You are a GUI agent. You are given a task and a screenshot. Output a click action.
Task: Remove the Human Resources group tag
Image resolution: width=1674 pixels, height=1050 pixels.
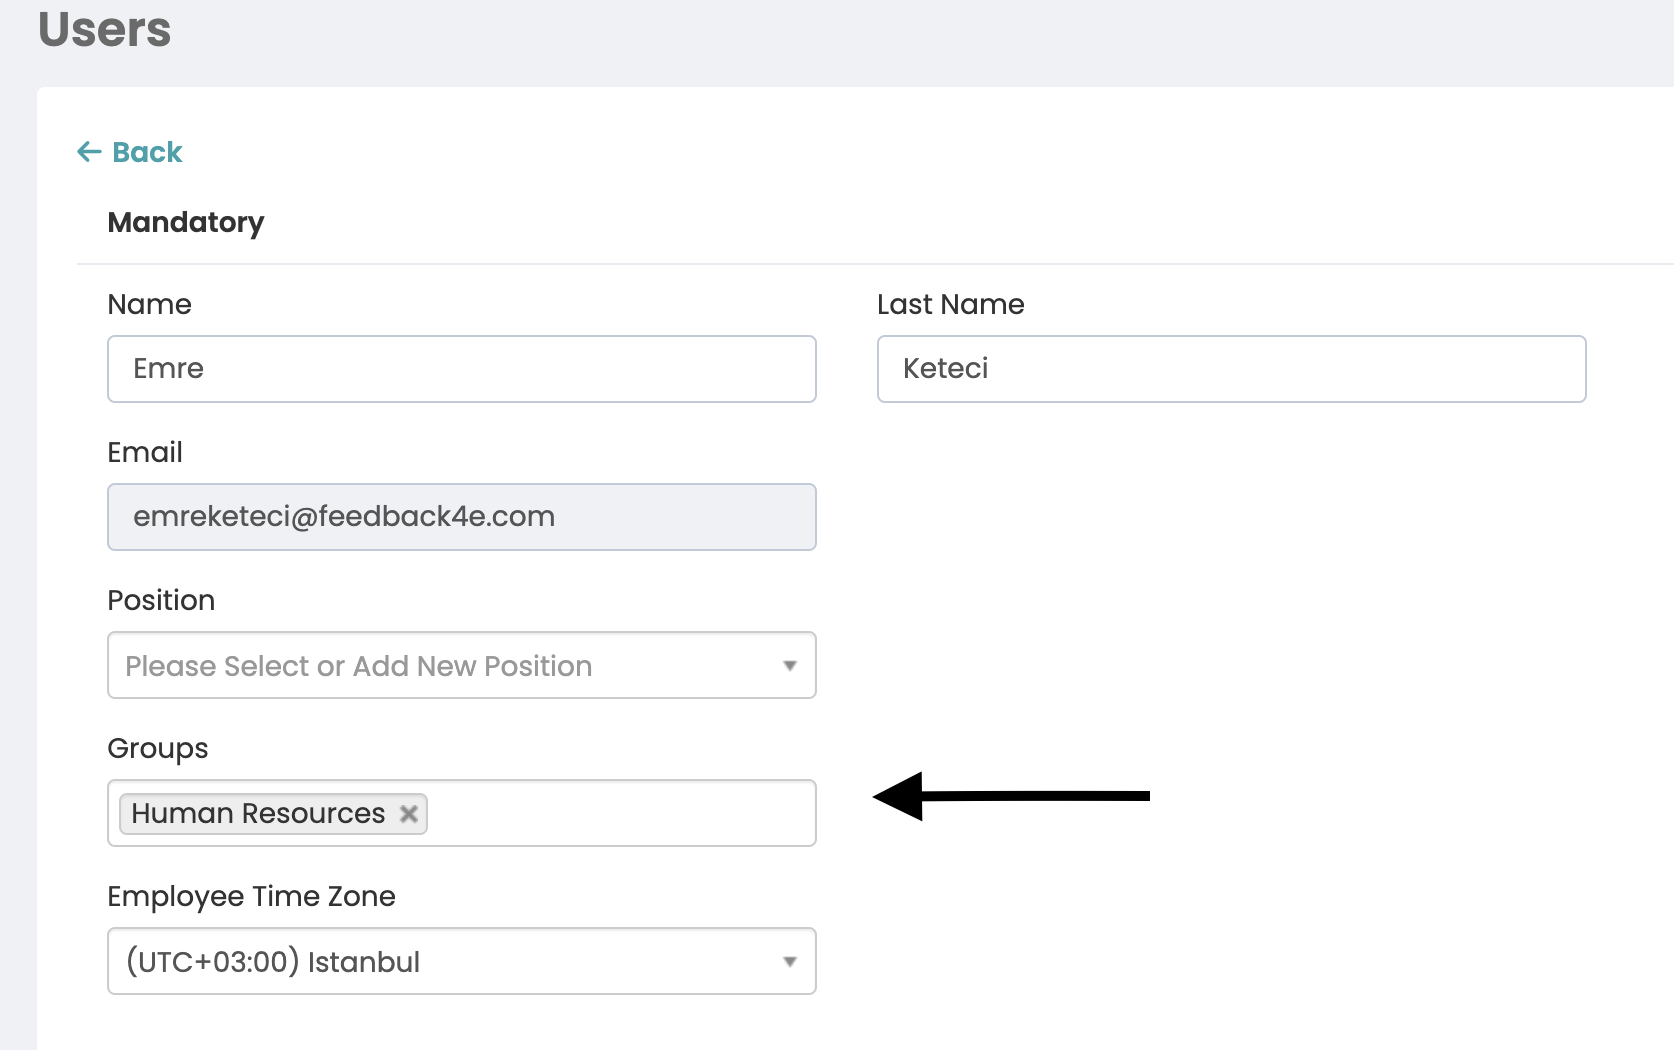pyautogui.click(x=408, y=814)
